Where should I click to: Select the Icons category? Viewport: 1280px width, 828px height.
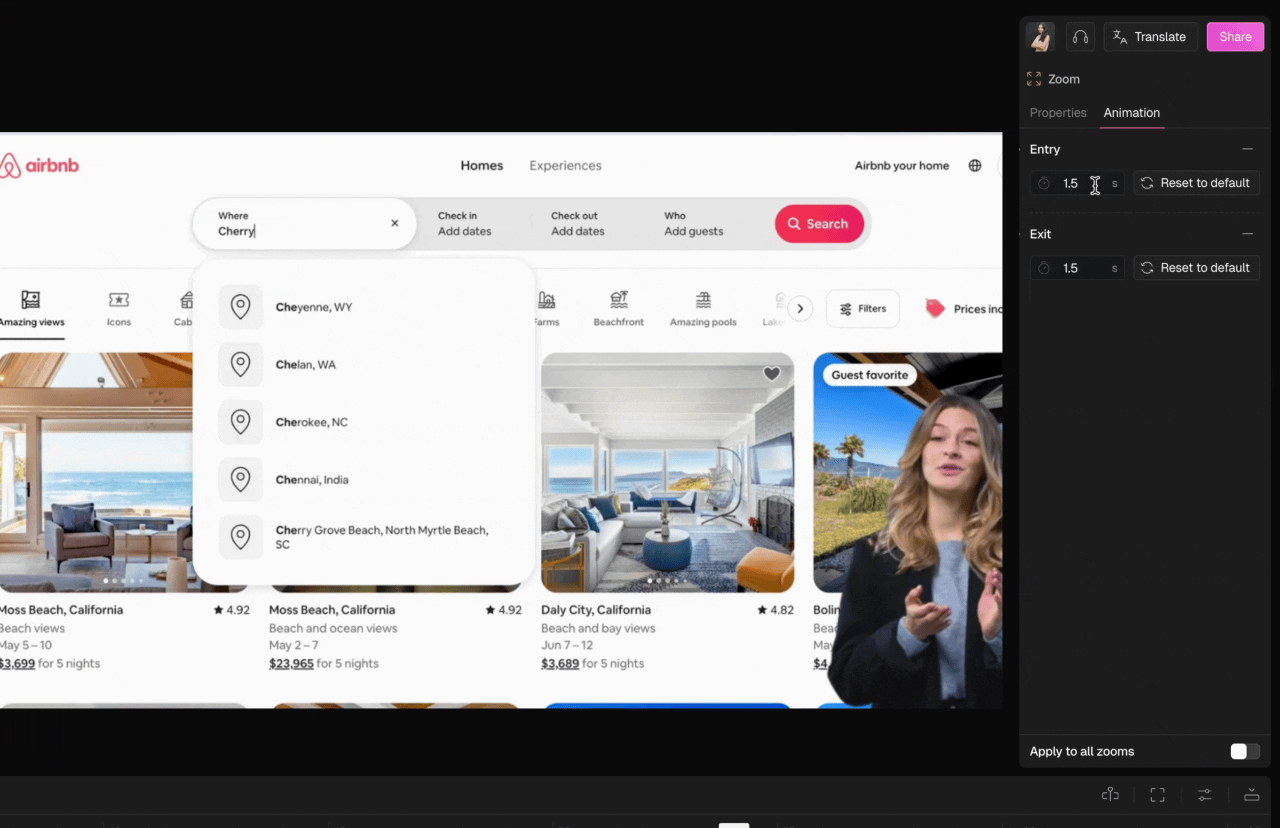[119, 308]
